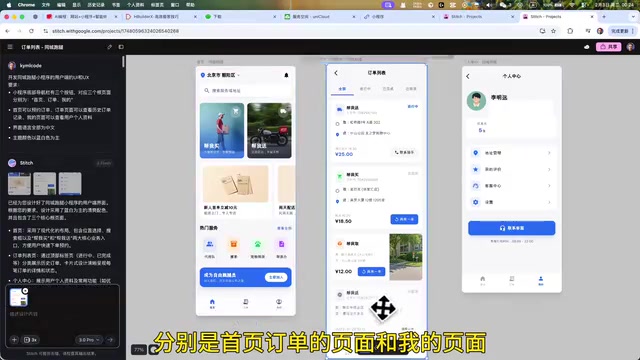Click the third generated design thumbnail in chat

(x=70, y=184)
